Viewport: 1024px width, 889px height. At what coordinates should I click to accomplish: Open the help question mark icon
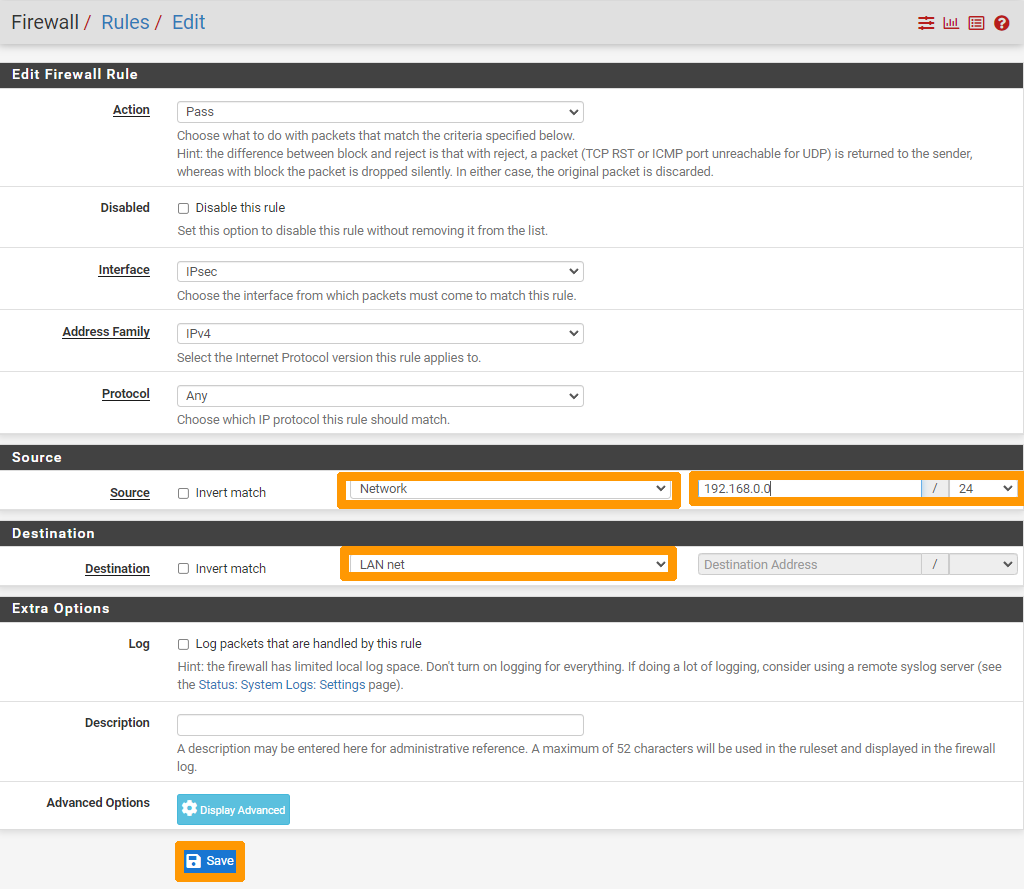point(1002,23)
